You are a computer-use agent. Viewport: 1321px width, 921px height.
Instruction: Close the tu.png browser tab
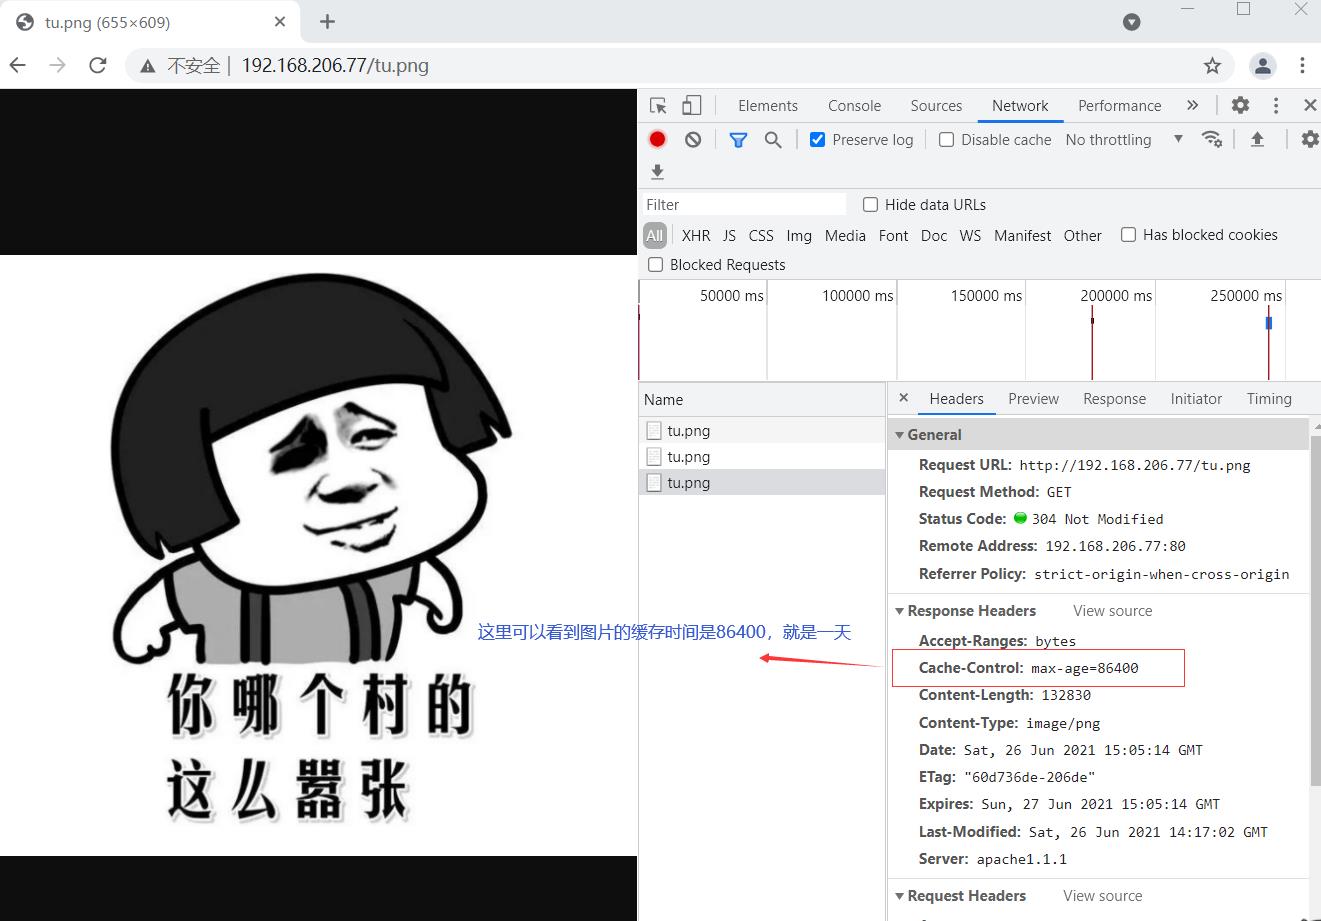[280, 21]
